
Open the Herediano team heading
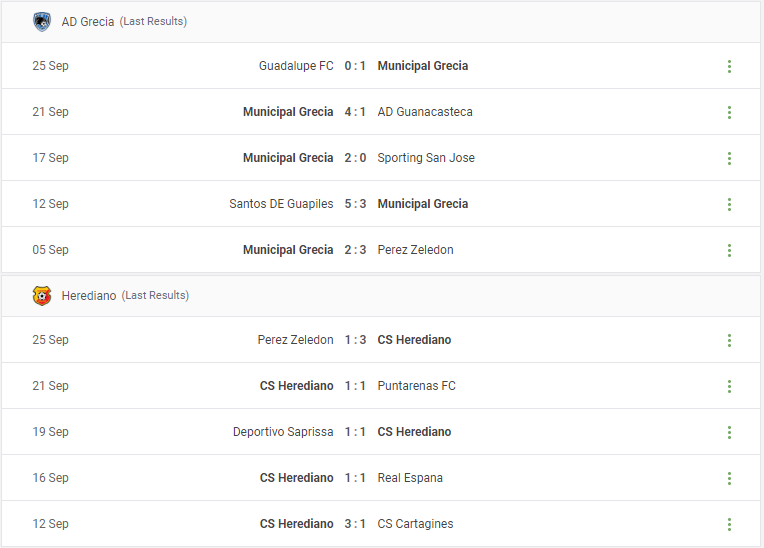[89, 296]
